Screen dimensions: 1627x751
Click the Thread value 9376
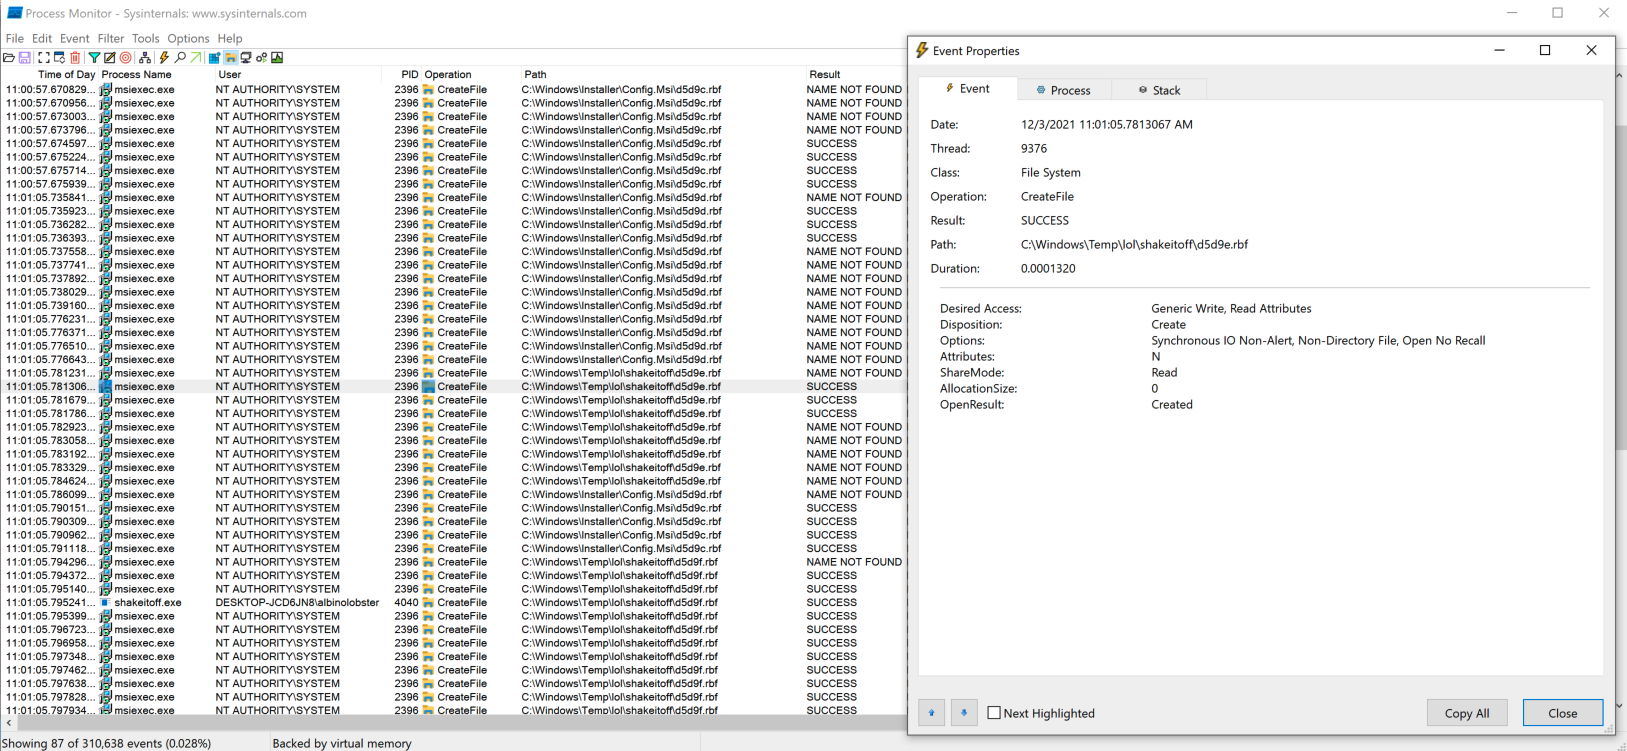tap(1034, 148)
